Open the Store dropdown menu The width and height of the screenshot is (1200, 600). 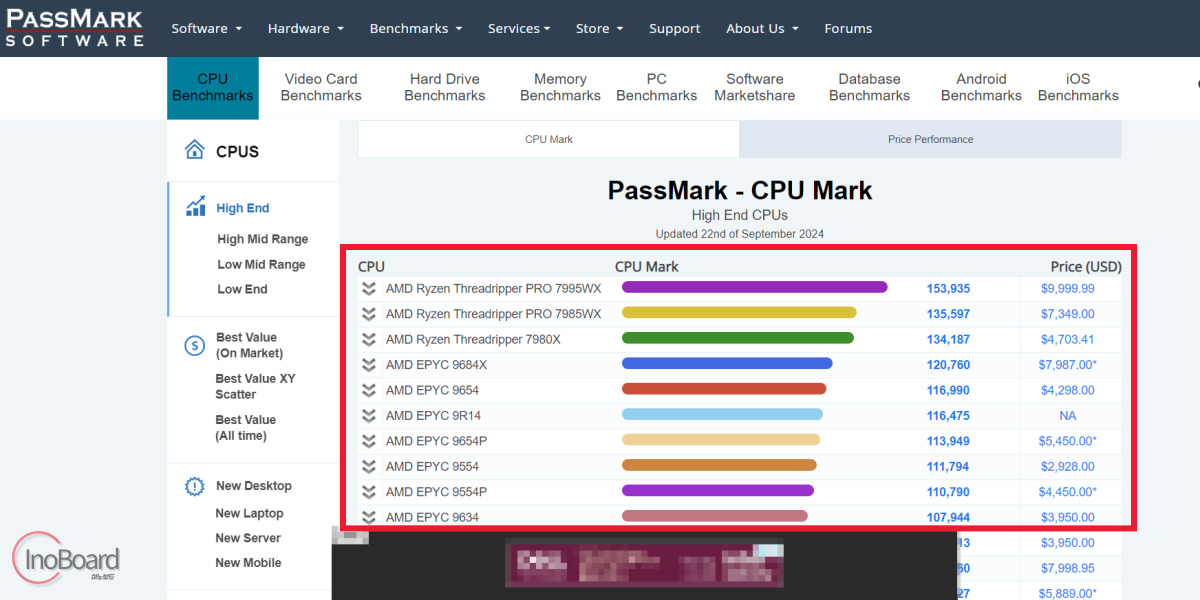pyautogui.click(x=600, y=28)
